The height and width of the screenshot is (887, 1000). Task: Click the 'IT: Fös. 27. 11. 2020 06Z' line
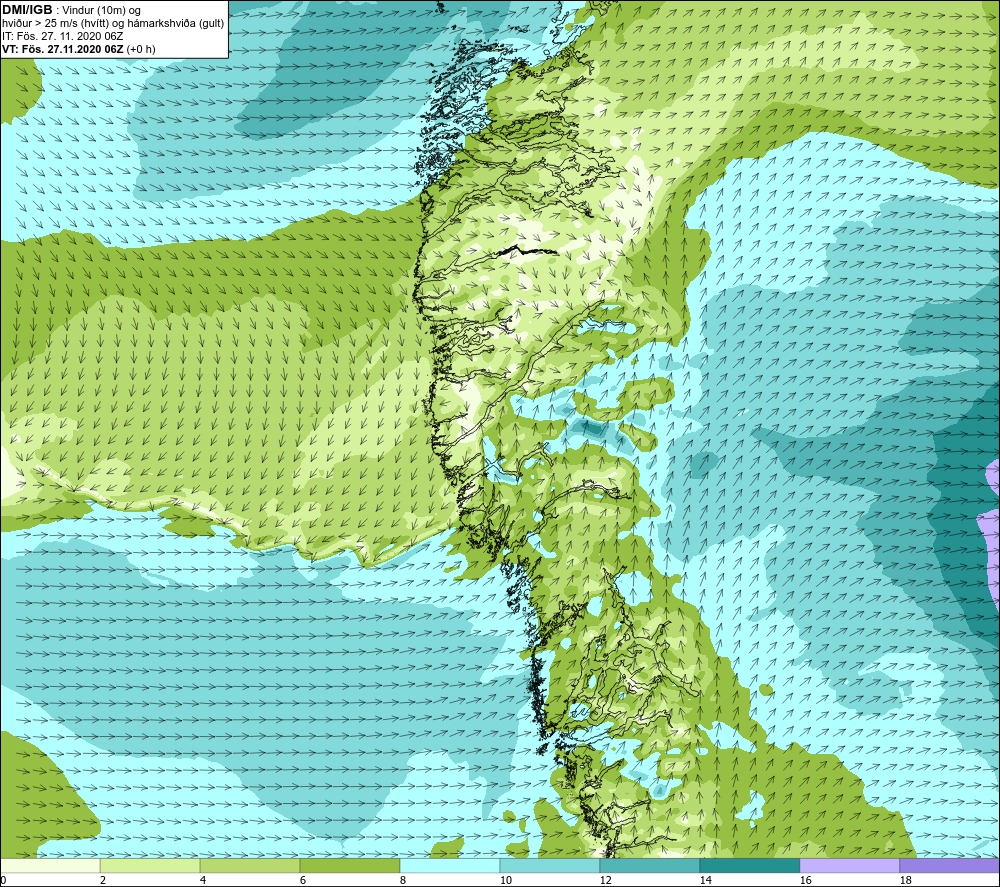(x=62, y=36)
